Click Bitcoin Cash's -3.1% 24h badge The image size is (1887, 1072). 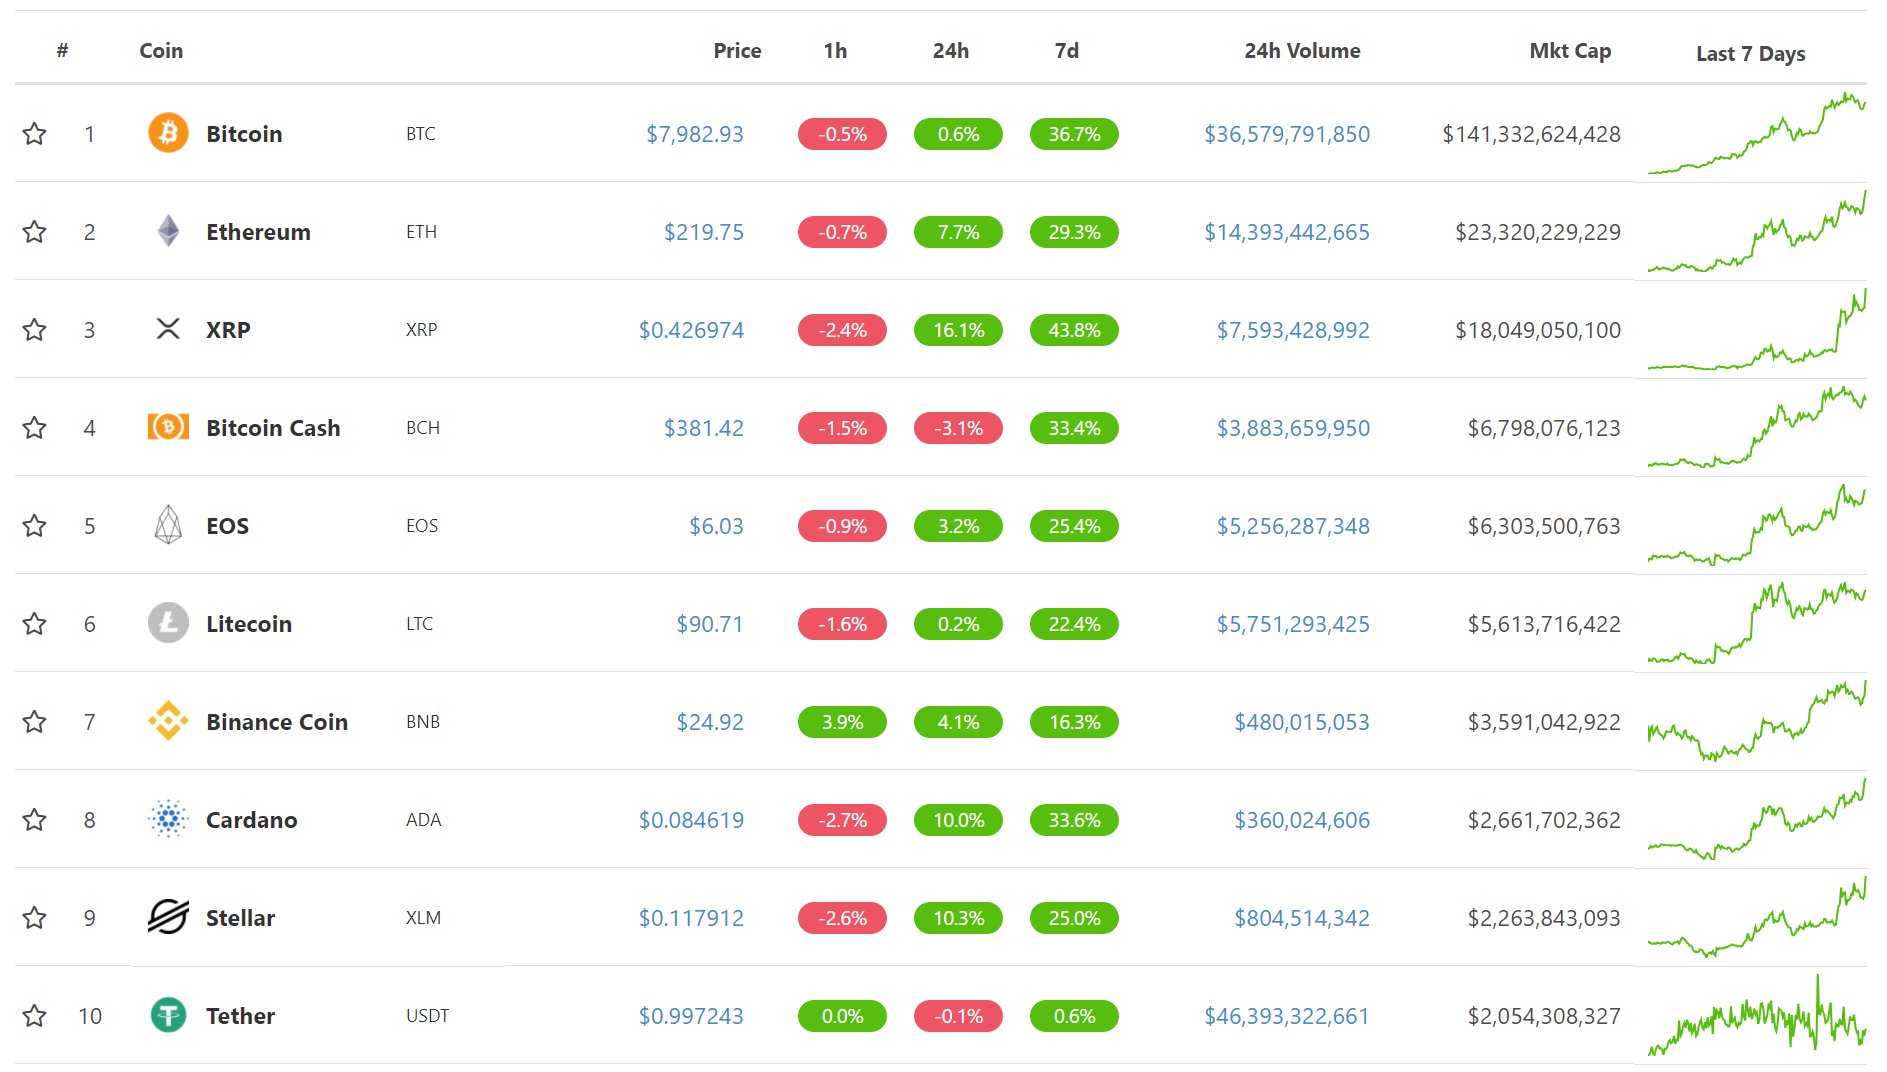[958, 427]
